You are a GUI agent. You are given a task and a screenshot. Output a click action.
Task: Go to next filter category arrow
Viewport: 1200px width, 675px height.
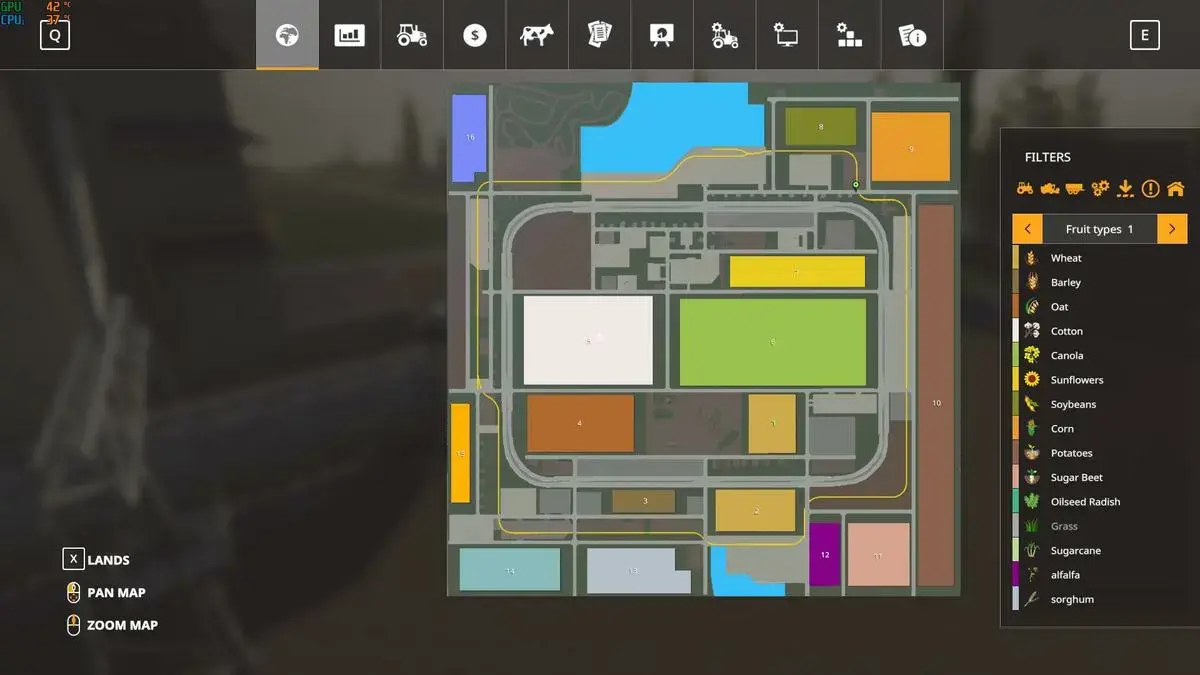coord(1172,229)
